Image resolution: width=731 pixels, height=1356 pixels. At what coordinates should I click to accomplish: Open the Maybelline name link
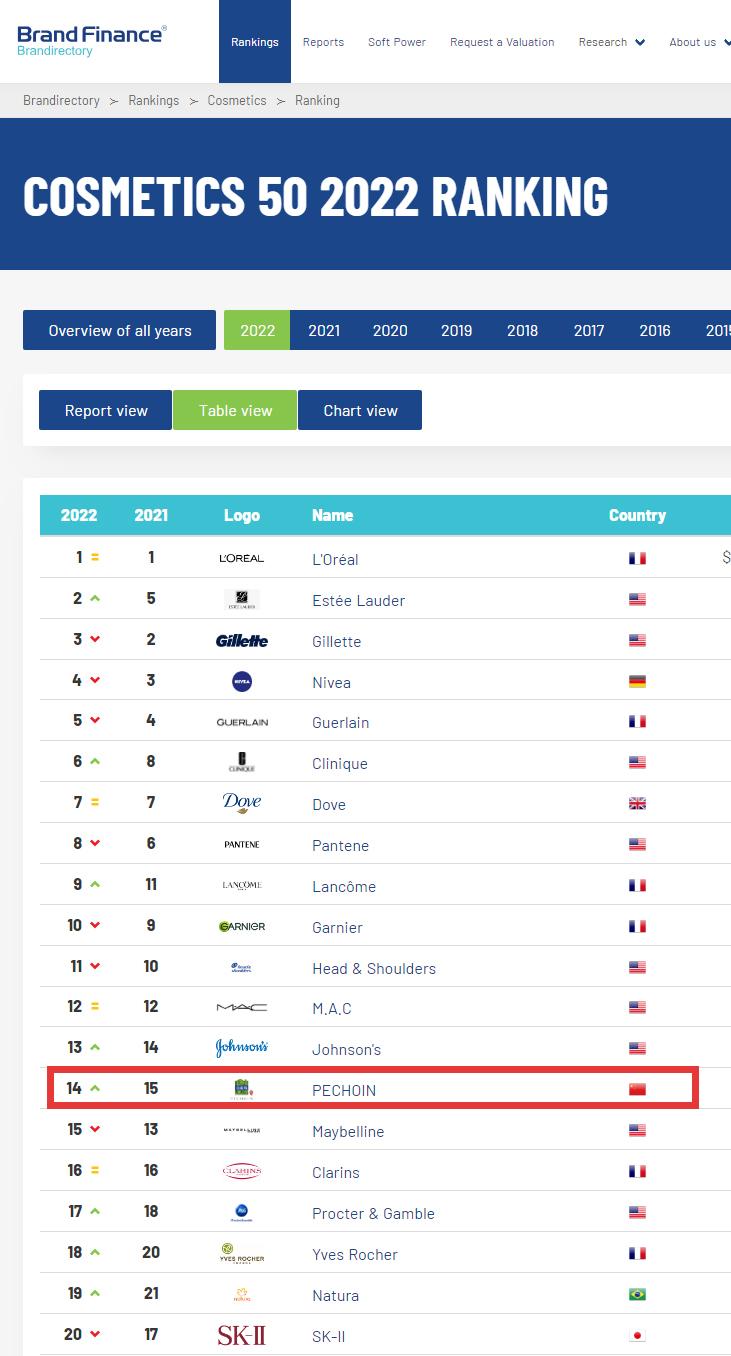click(348, 1131)
